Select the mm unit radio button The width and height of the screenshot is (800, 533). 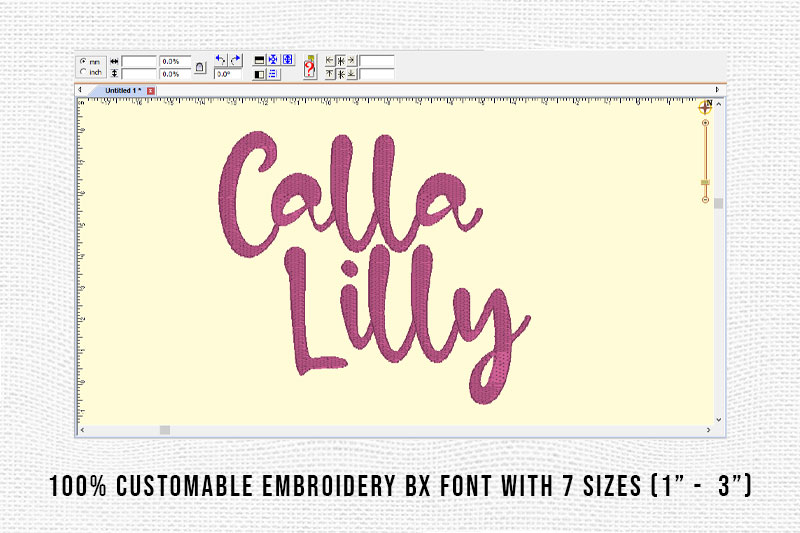[x=83, y=61]
